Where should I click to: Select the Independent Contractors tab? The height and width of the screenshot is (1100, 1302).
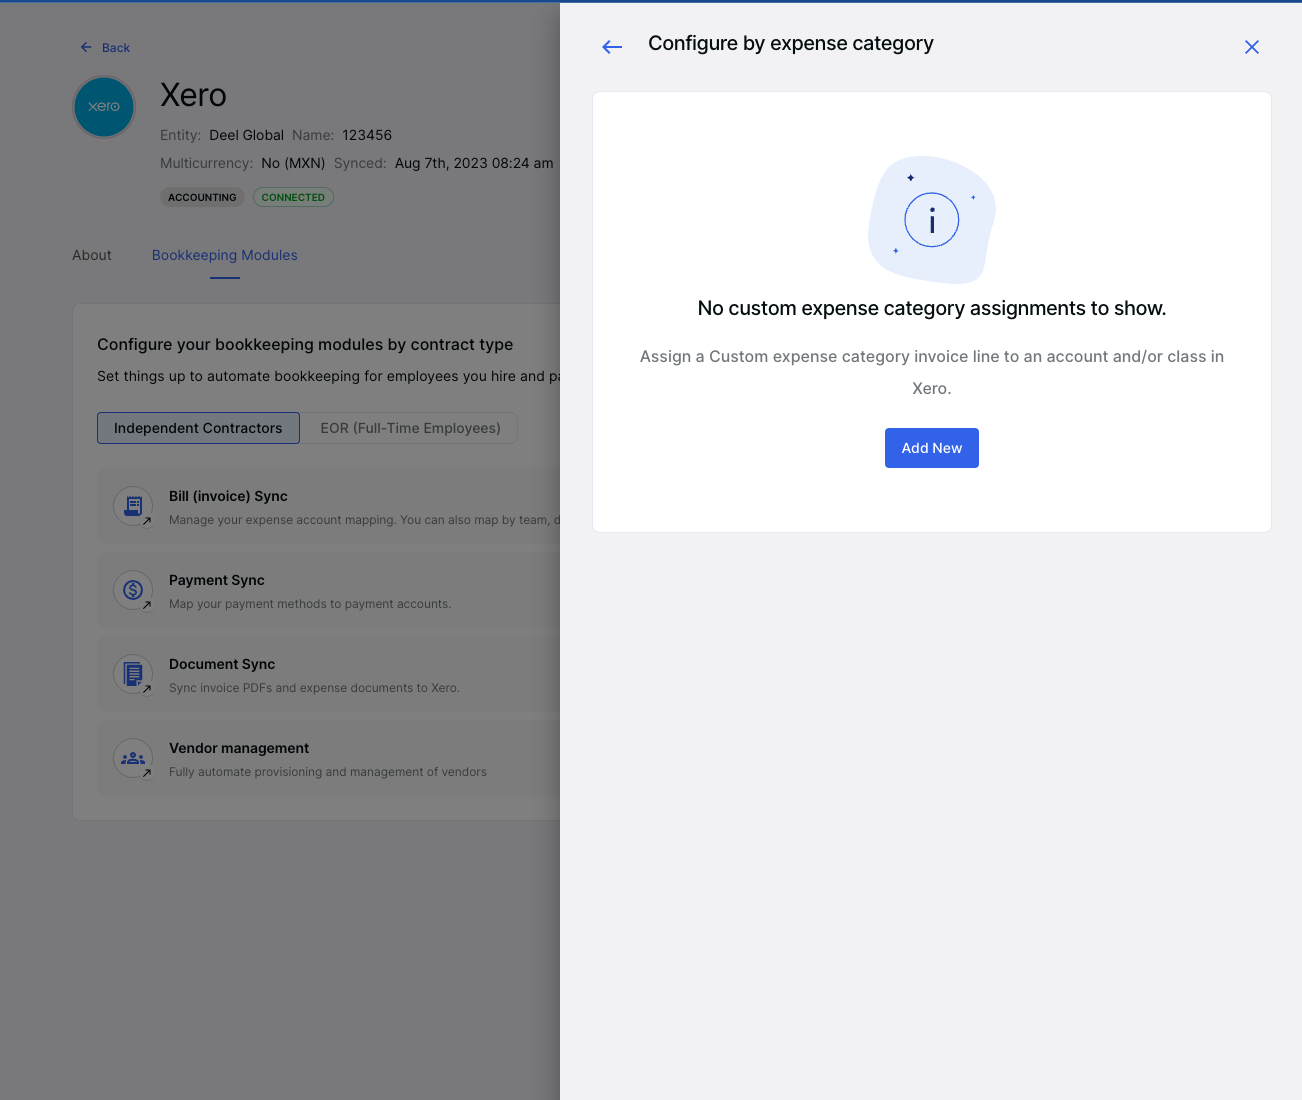[198, 428]
